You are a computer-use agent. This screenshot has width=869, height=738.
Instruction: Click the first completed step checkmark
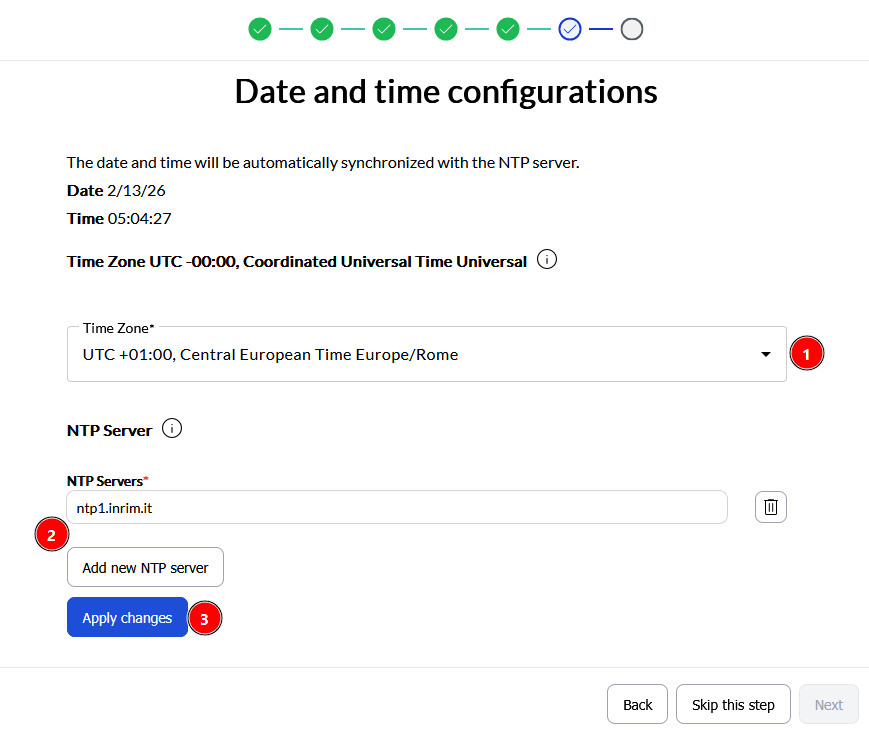coord(260,29)
